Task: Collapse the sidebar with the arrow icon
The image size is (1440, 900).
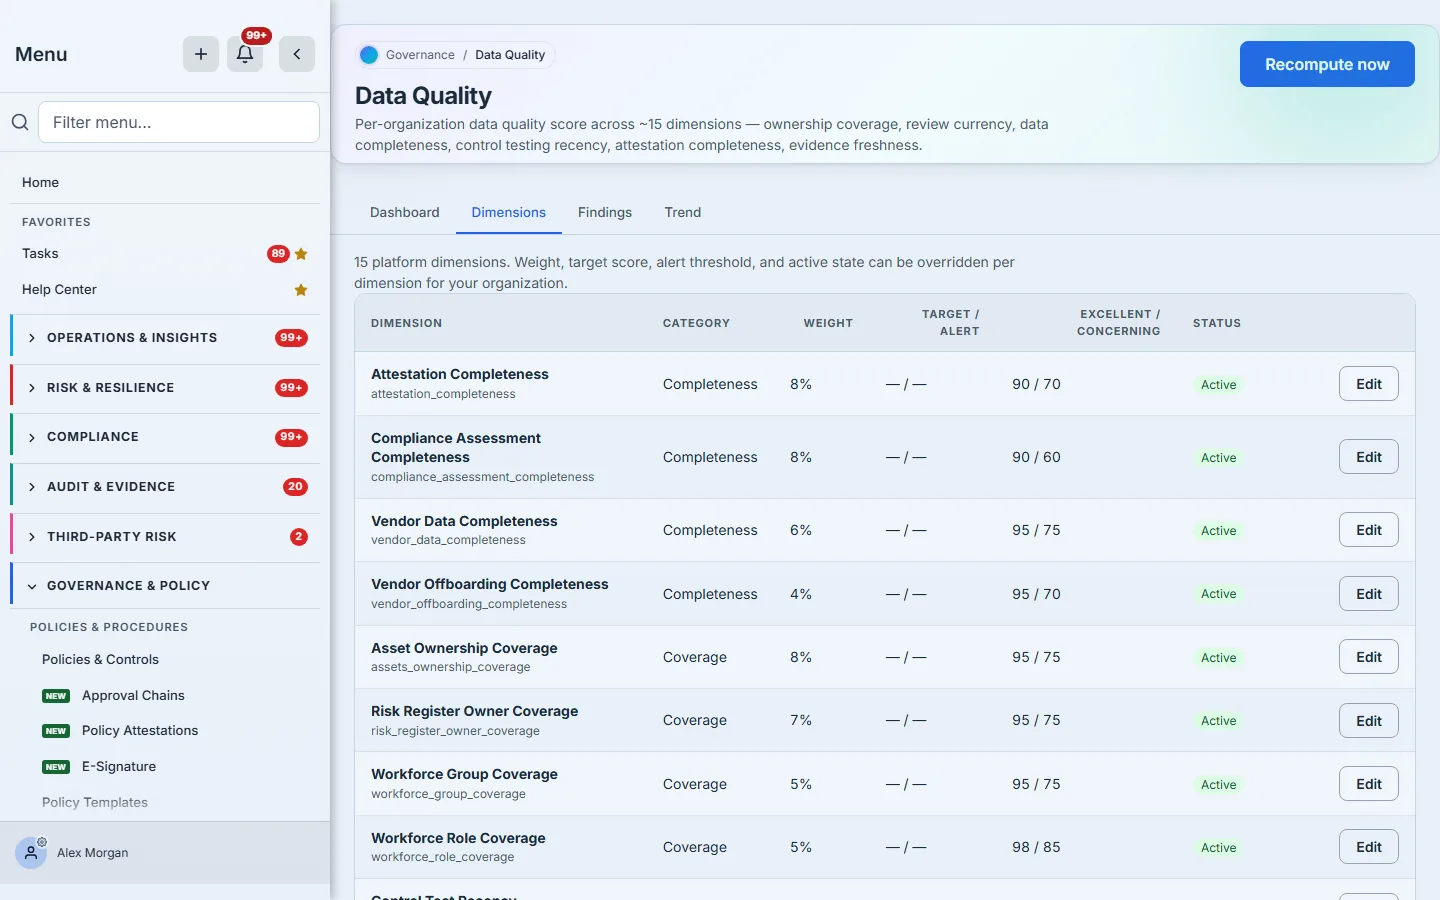Action: point(297,54)
